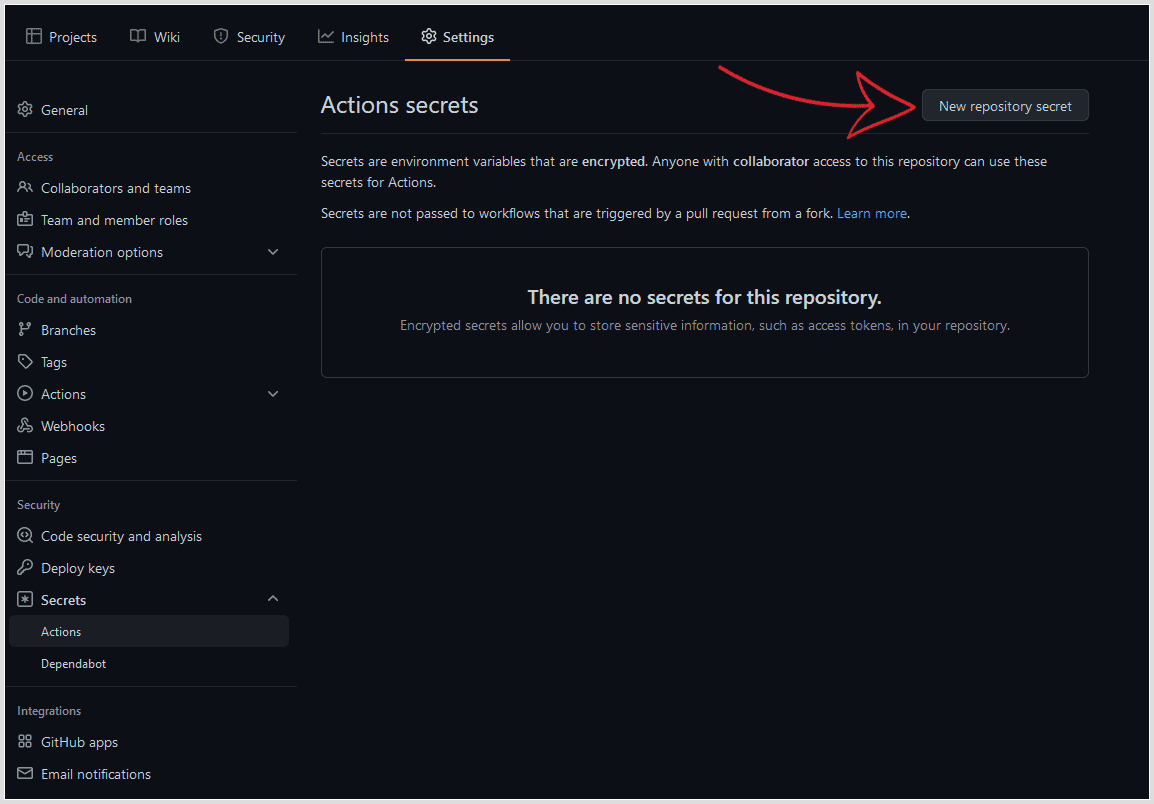Image resolution: width=1154 pixels, height=804 pixels.
Task: Select the Webhooks icon in sidebar
Action: point(25,425)
